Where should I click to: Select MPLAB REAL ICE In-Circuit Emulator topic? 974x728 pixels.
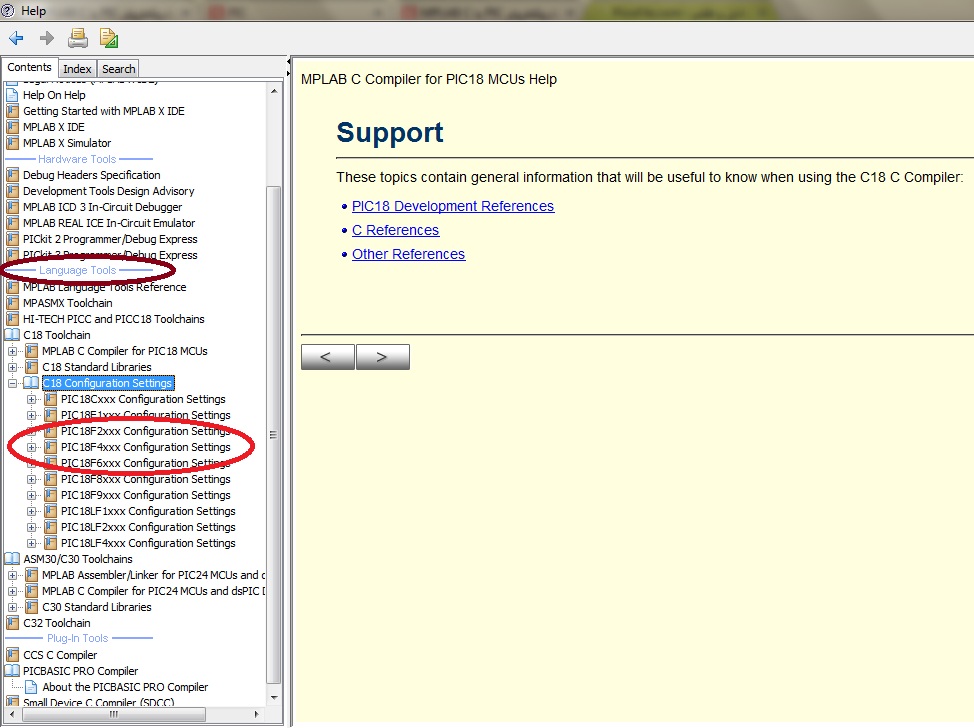(109, 223)
